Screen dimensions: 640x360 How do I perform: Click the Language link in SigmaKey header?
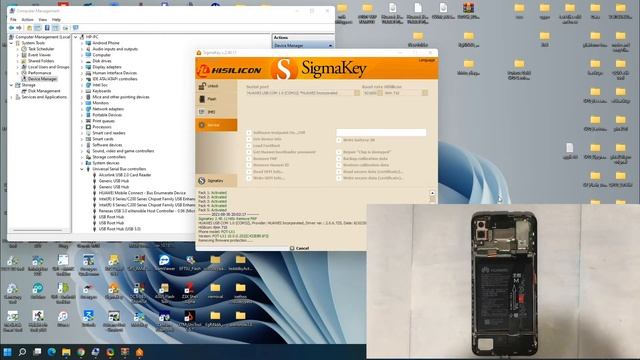[x=427, y=60]
